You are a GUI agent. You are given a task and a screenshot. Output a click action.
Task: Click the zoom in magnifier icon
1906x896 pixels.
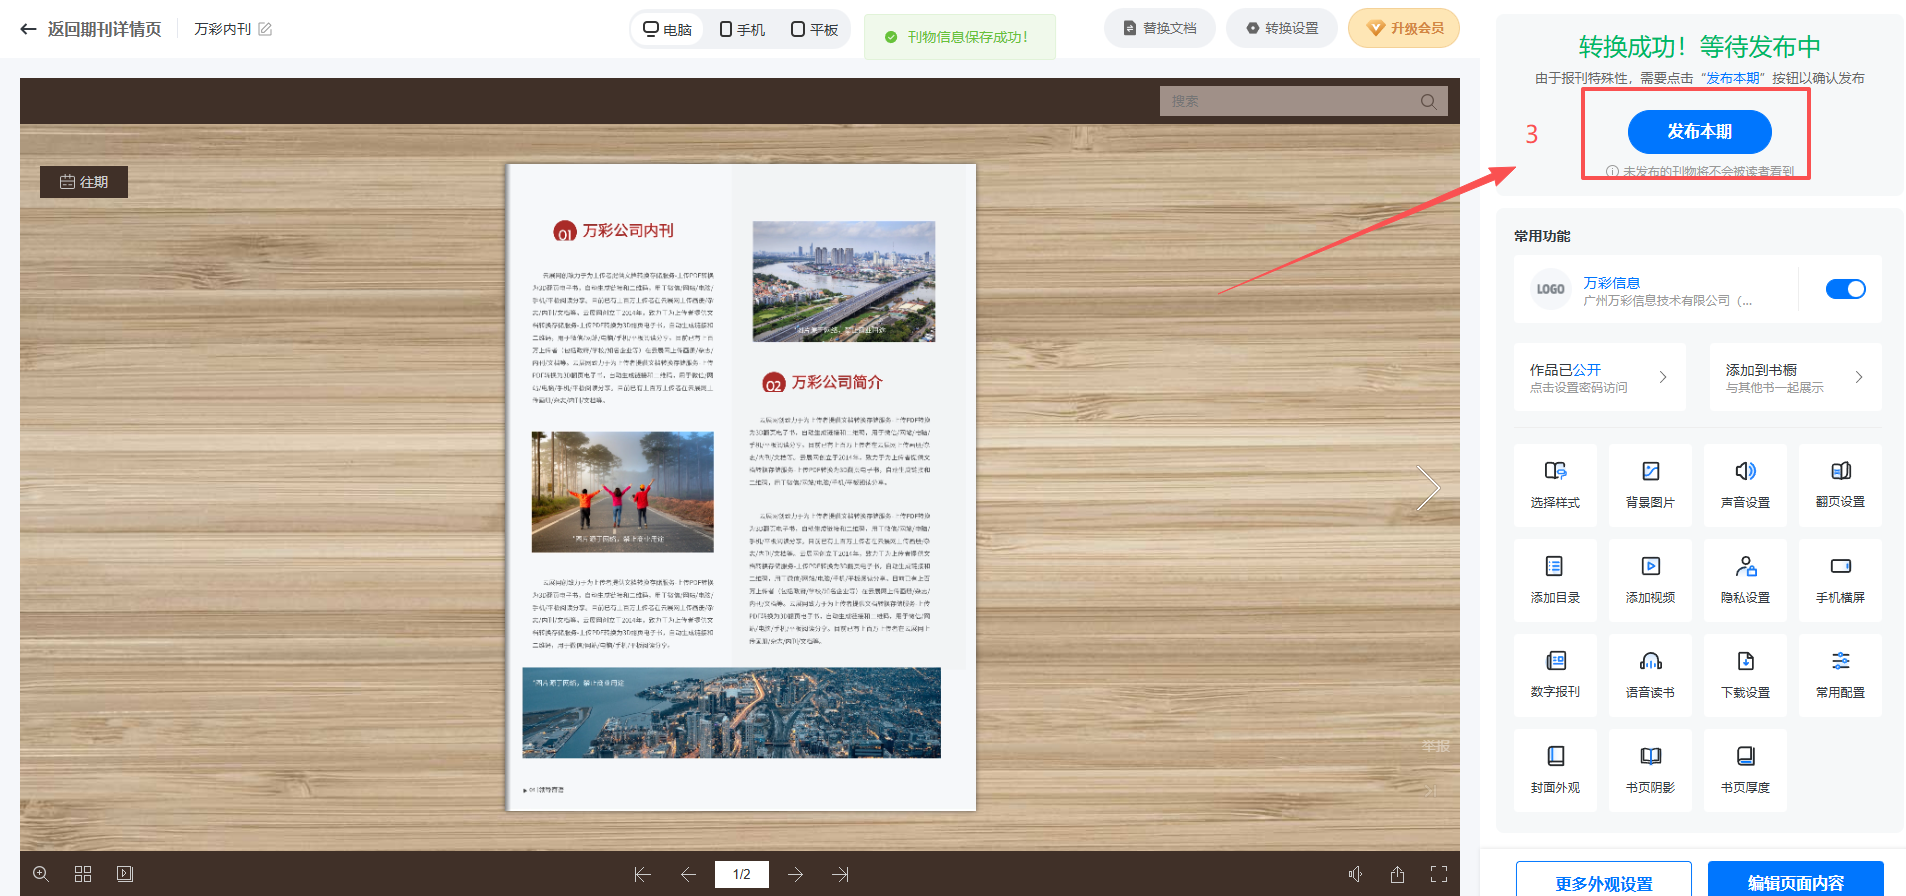(x=41, y=874)
